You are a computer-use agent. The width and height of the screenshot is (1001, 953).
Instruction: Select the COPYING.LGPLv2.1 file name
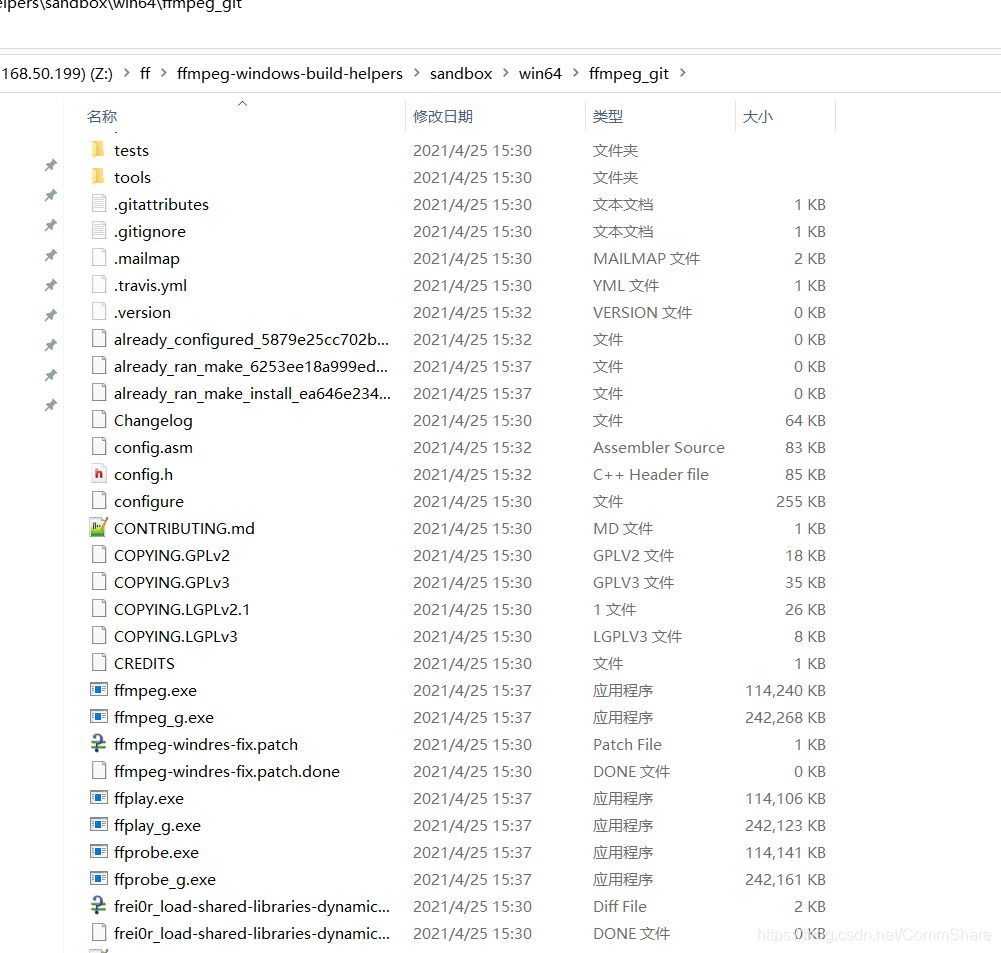point(182,610)
